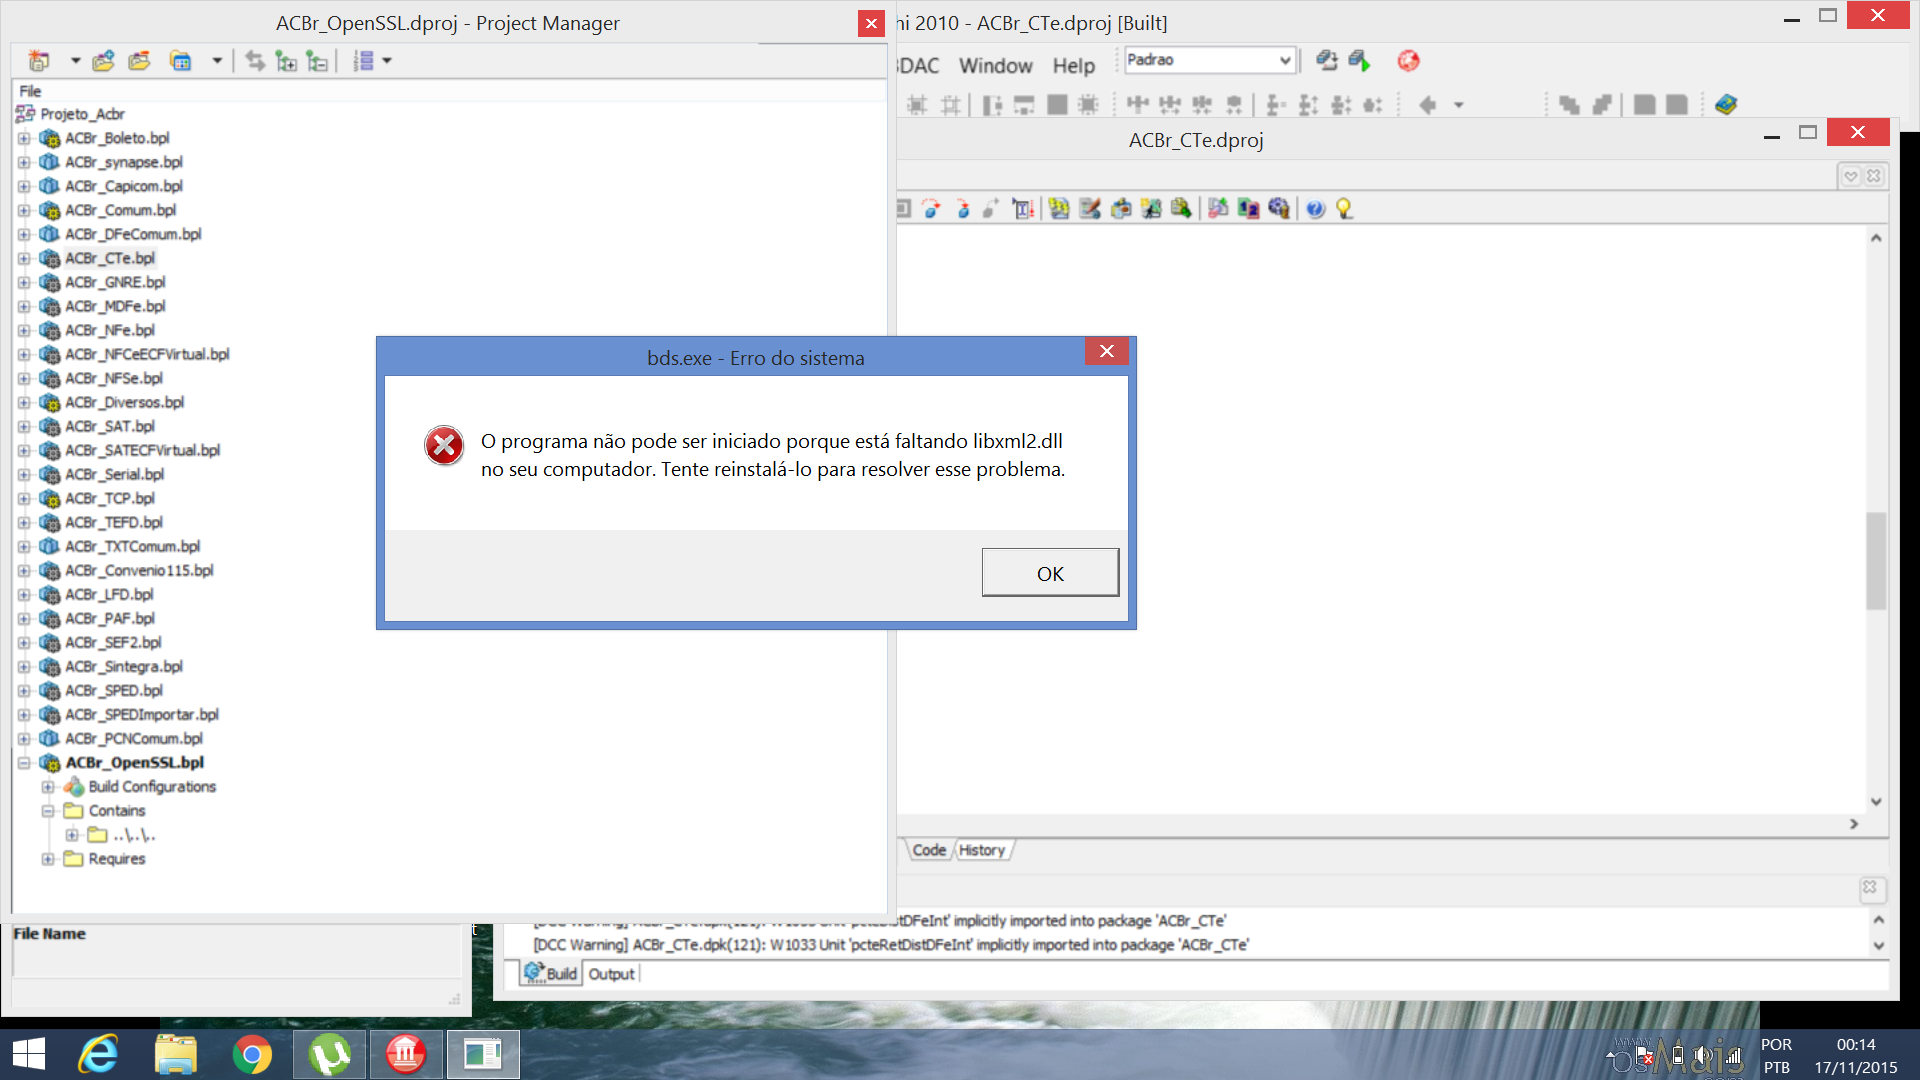The height and width of the screenshot is (1080, 1920).
Task: Click the POR PTB language indicator
Action: pos(1777,1056)
